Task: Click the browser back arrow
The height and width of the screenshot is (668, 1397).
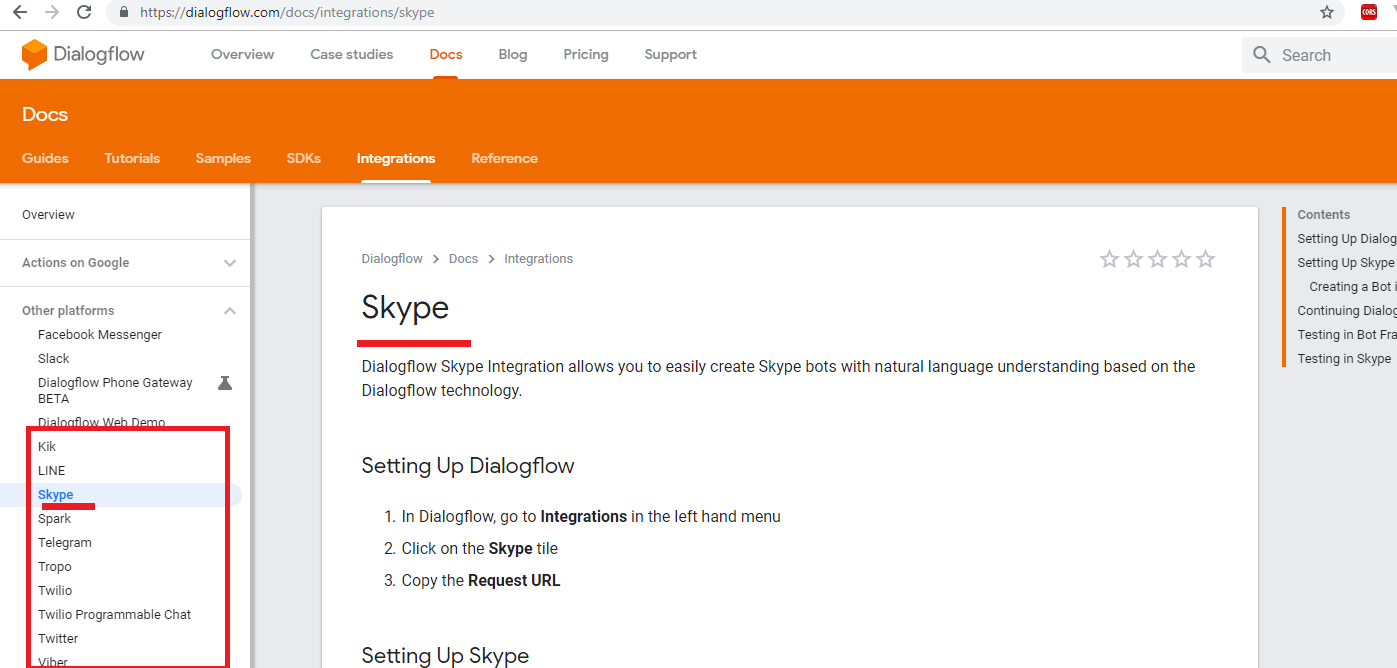Action: [x=19, y=13]
